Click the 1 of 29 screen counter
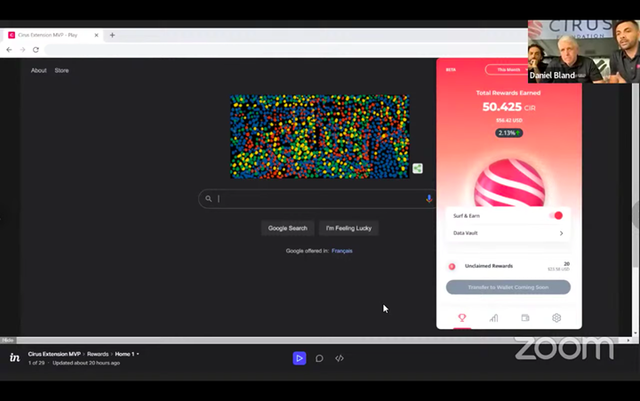Viewport: 640px width, 401px height. point(36,363)
